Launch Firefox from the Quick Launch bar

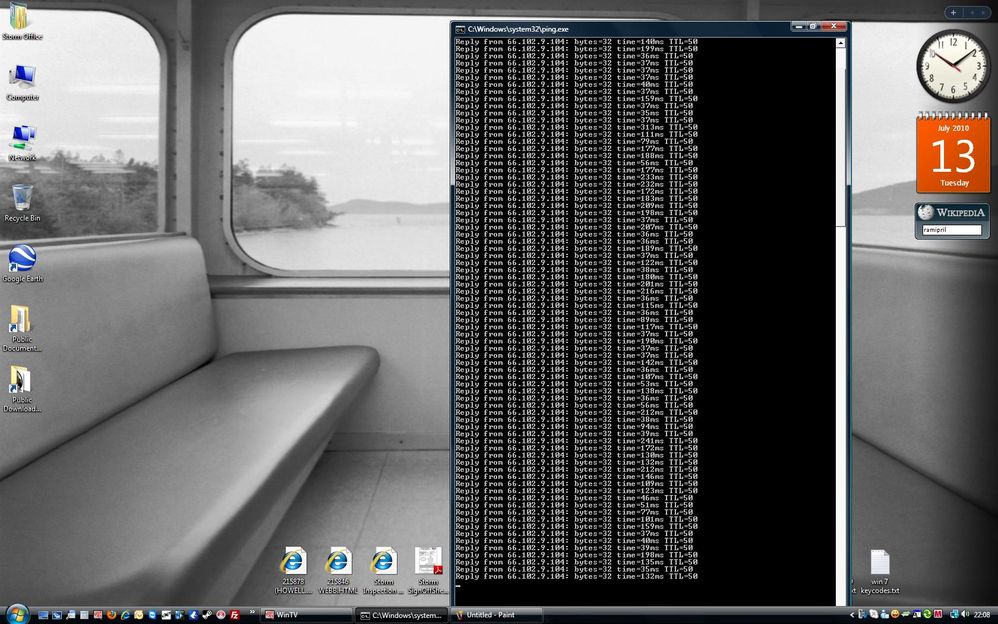(111, 615)
